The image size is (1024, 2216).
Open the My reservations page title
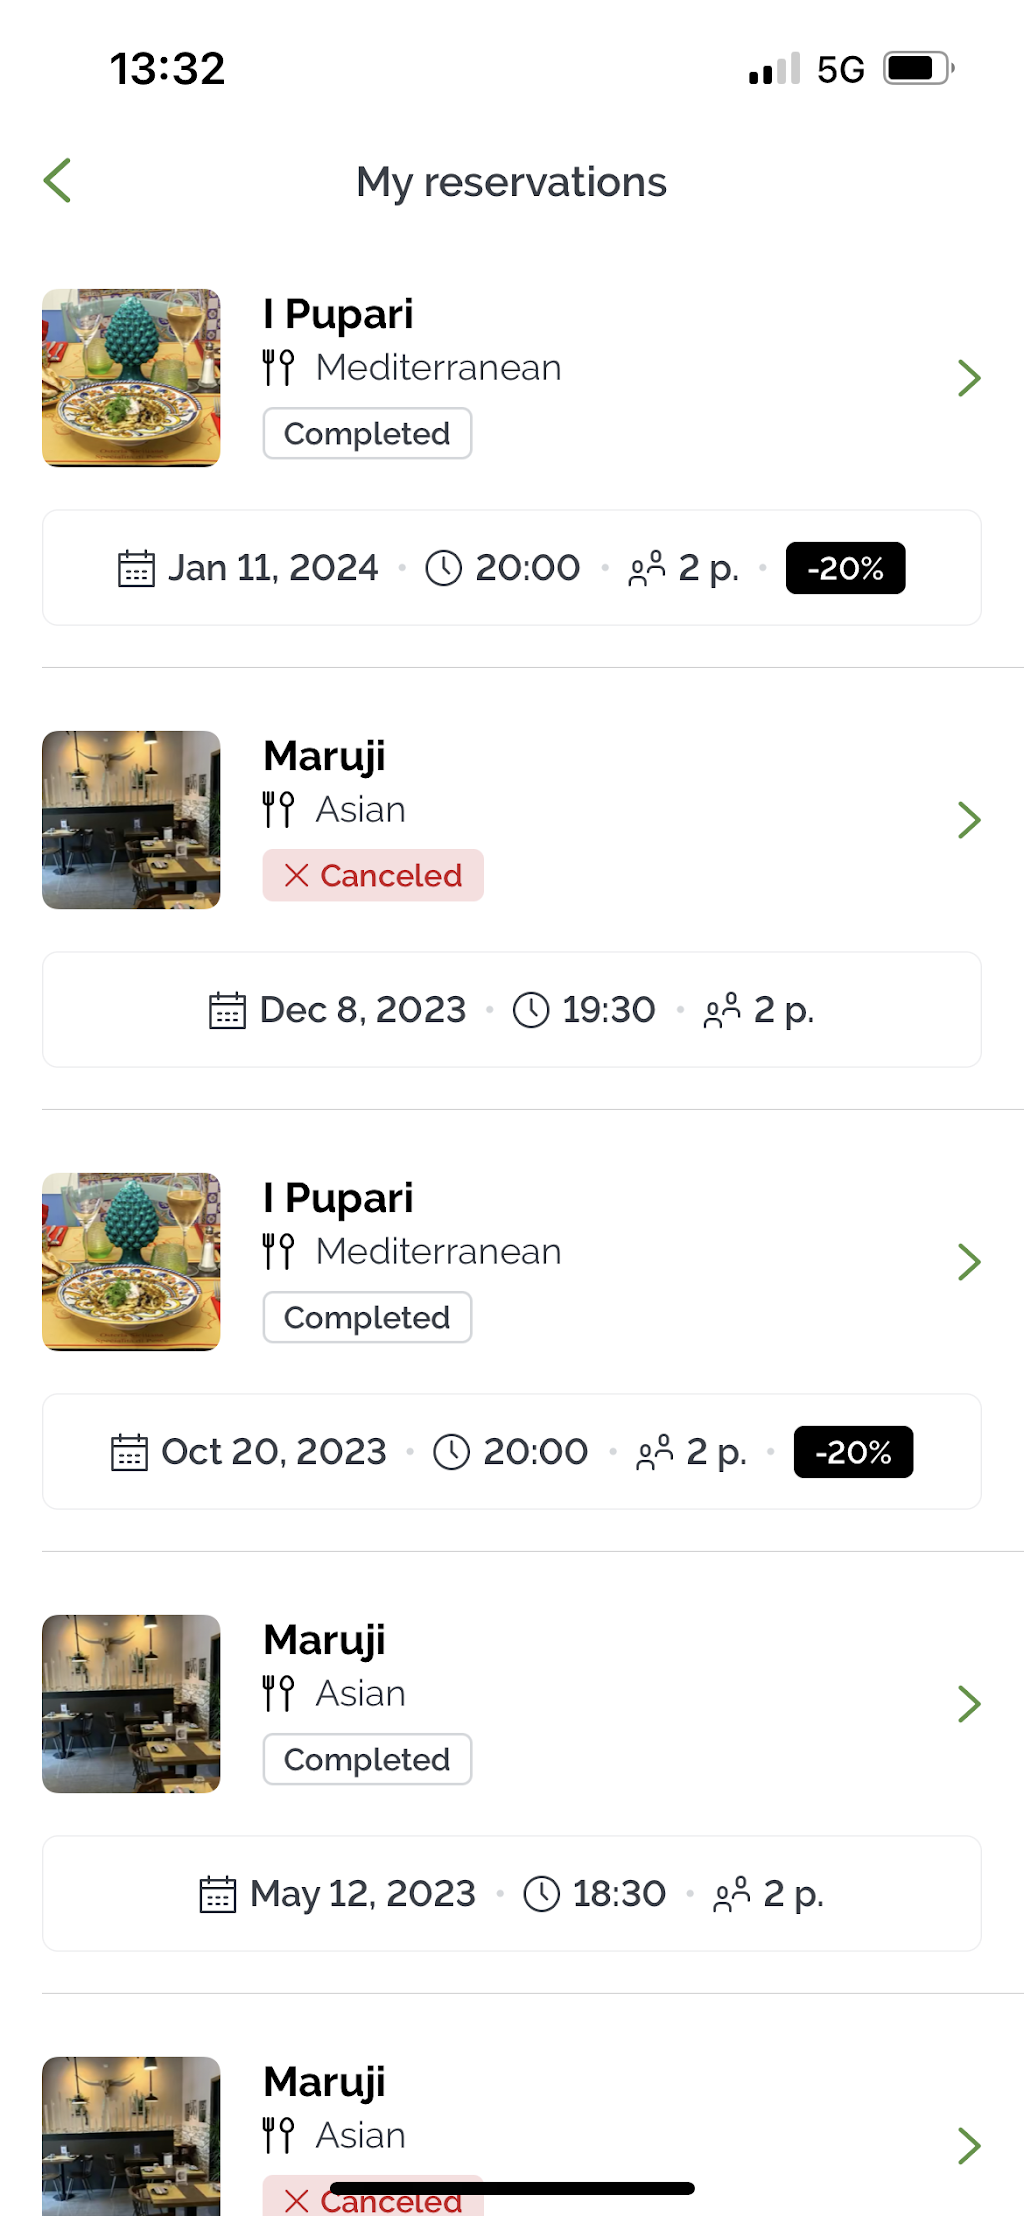tap(511, 182)
